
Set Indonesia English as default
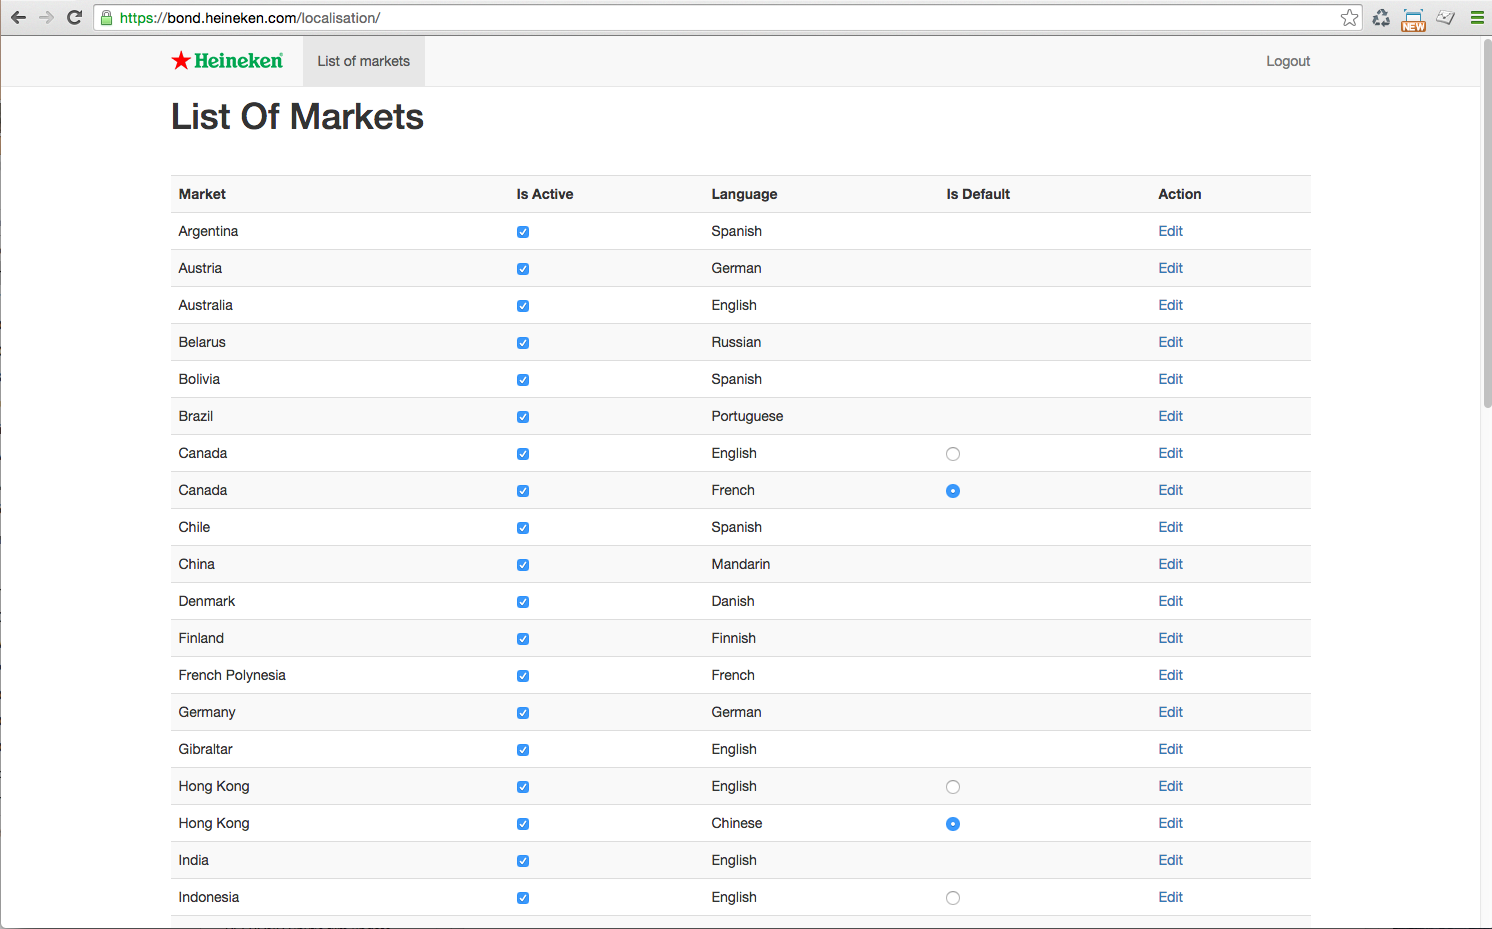[953, 898]
